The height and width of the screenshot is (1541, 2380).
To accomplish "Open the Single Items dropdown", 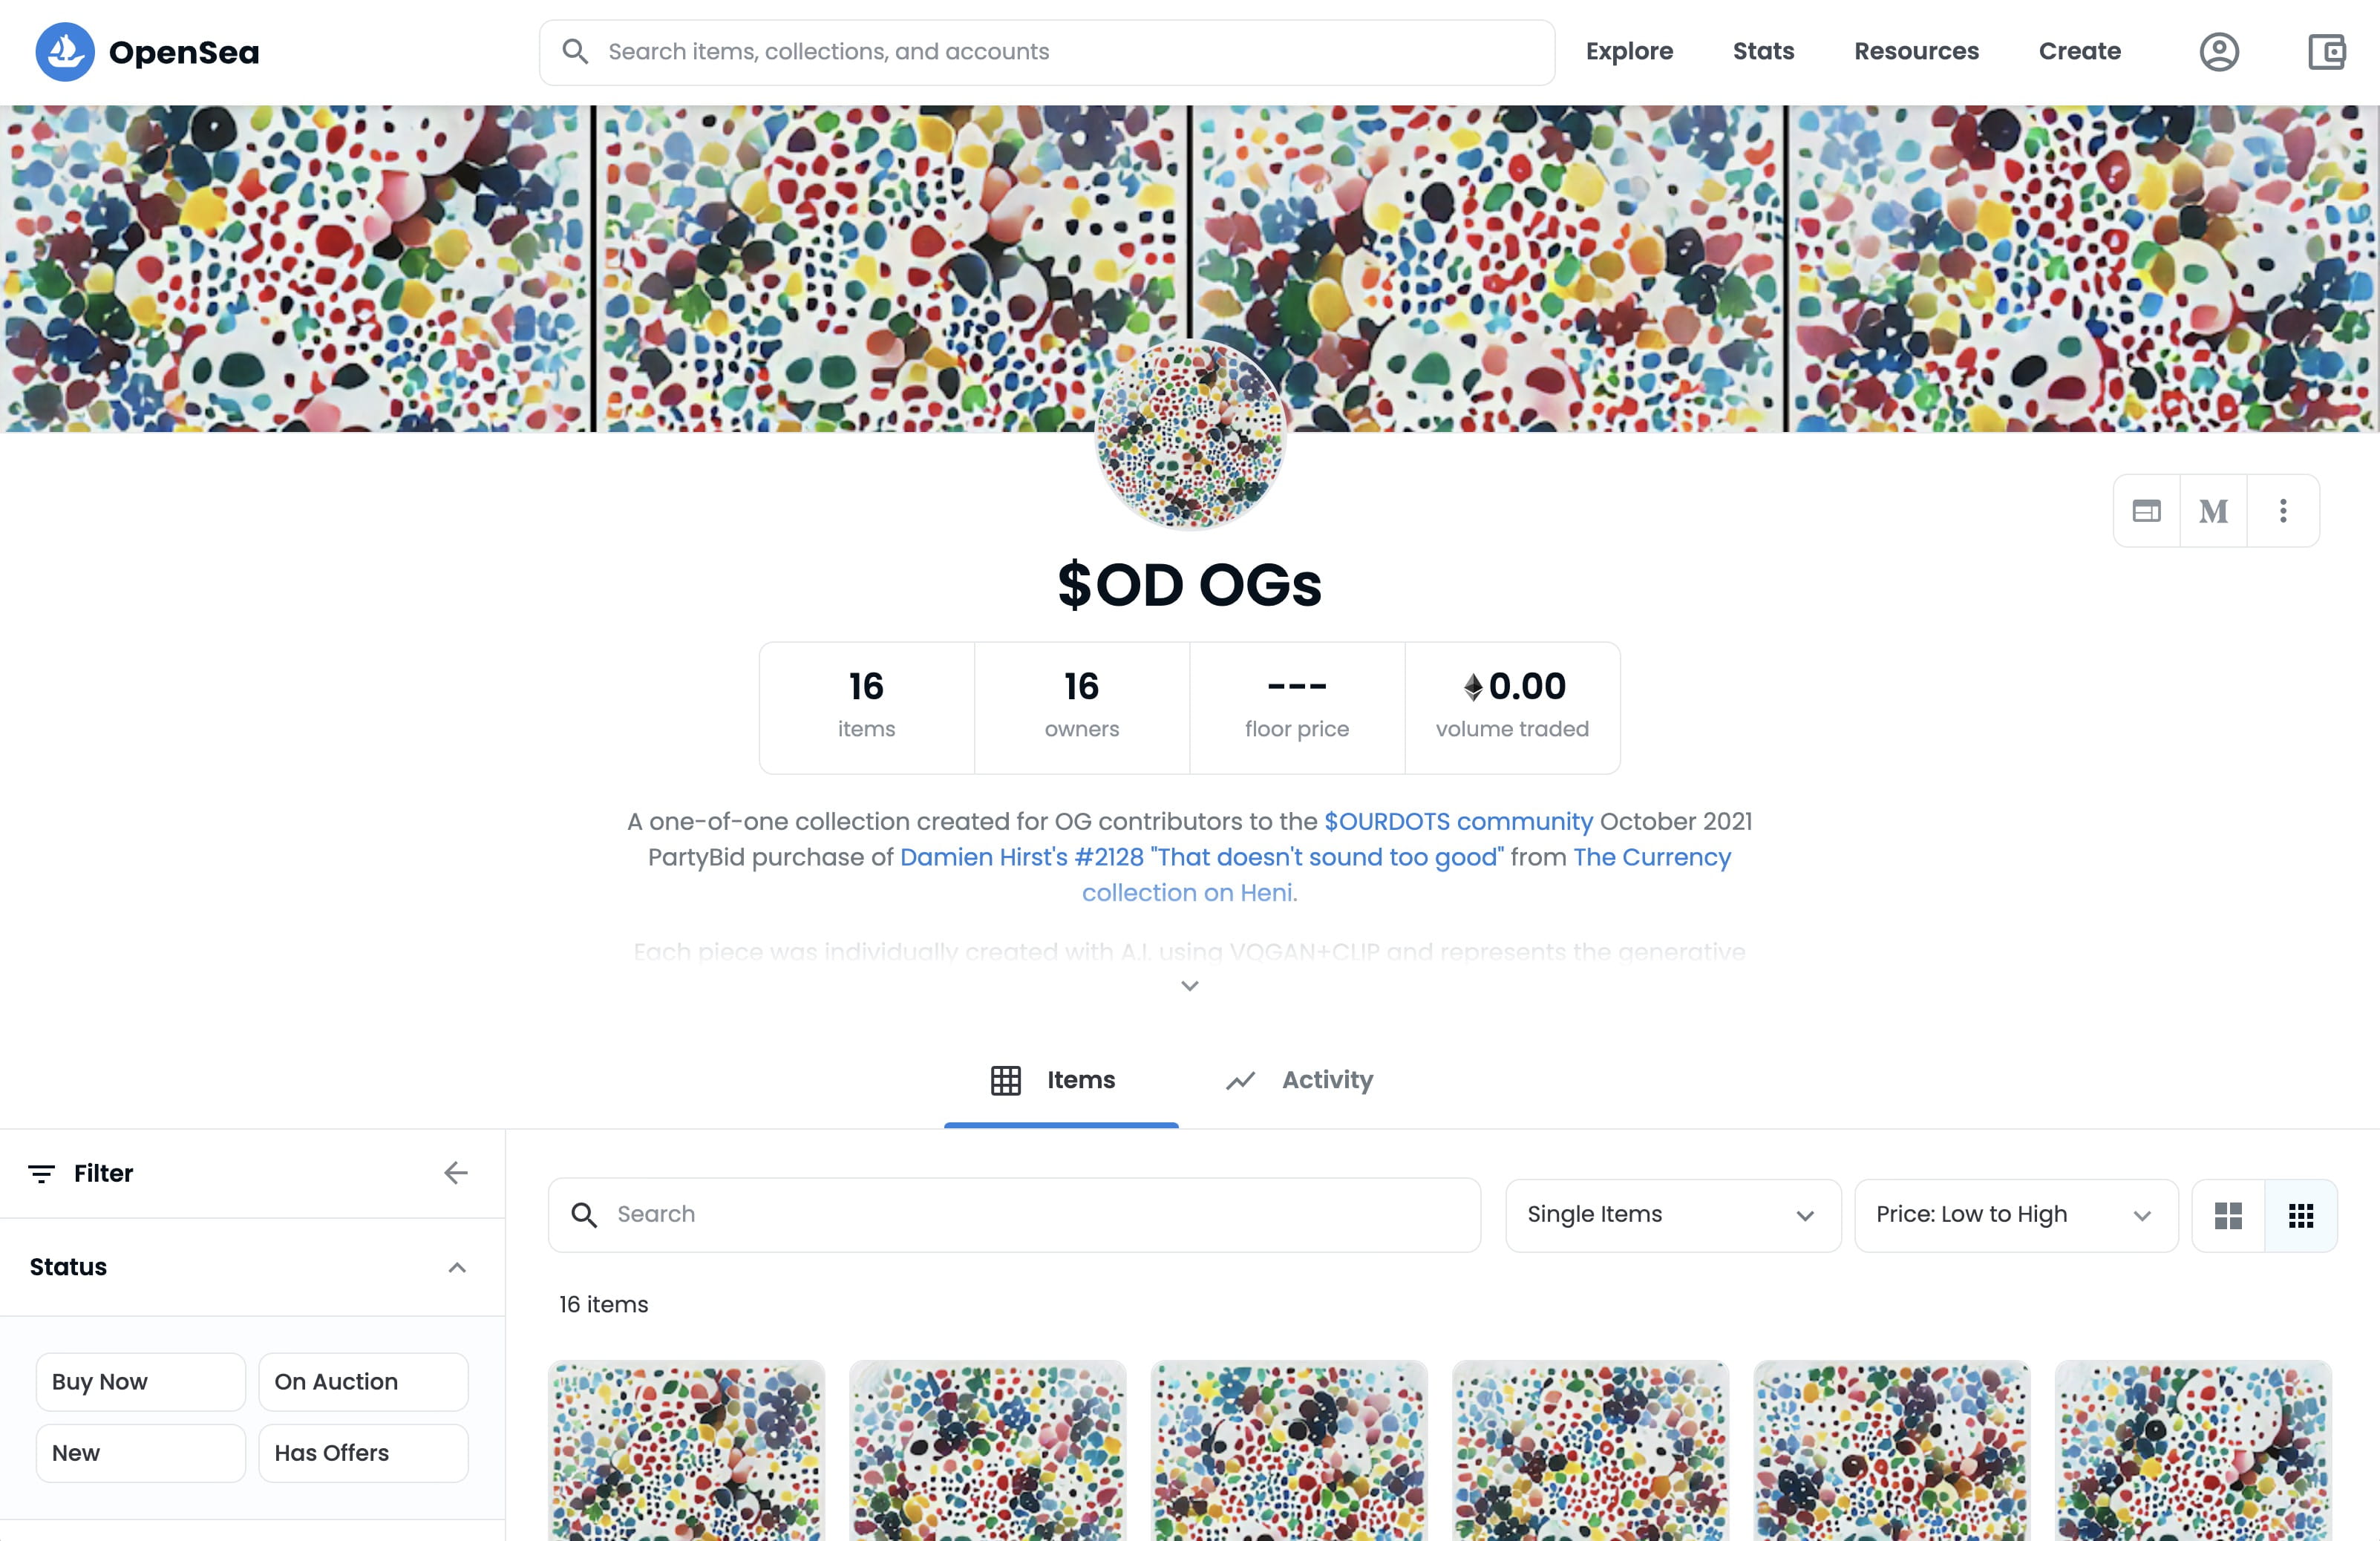I will pos(1672,1215).
